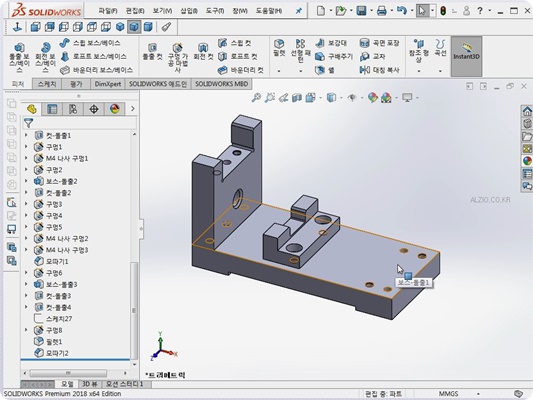Open the dropdown arrow under 선형 패턴
The image size is (533, 400).
[300, 71]
